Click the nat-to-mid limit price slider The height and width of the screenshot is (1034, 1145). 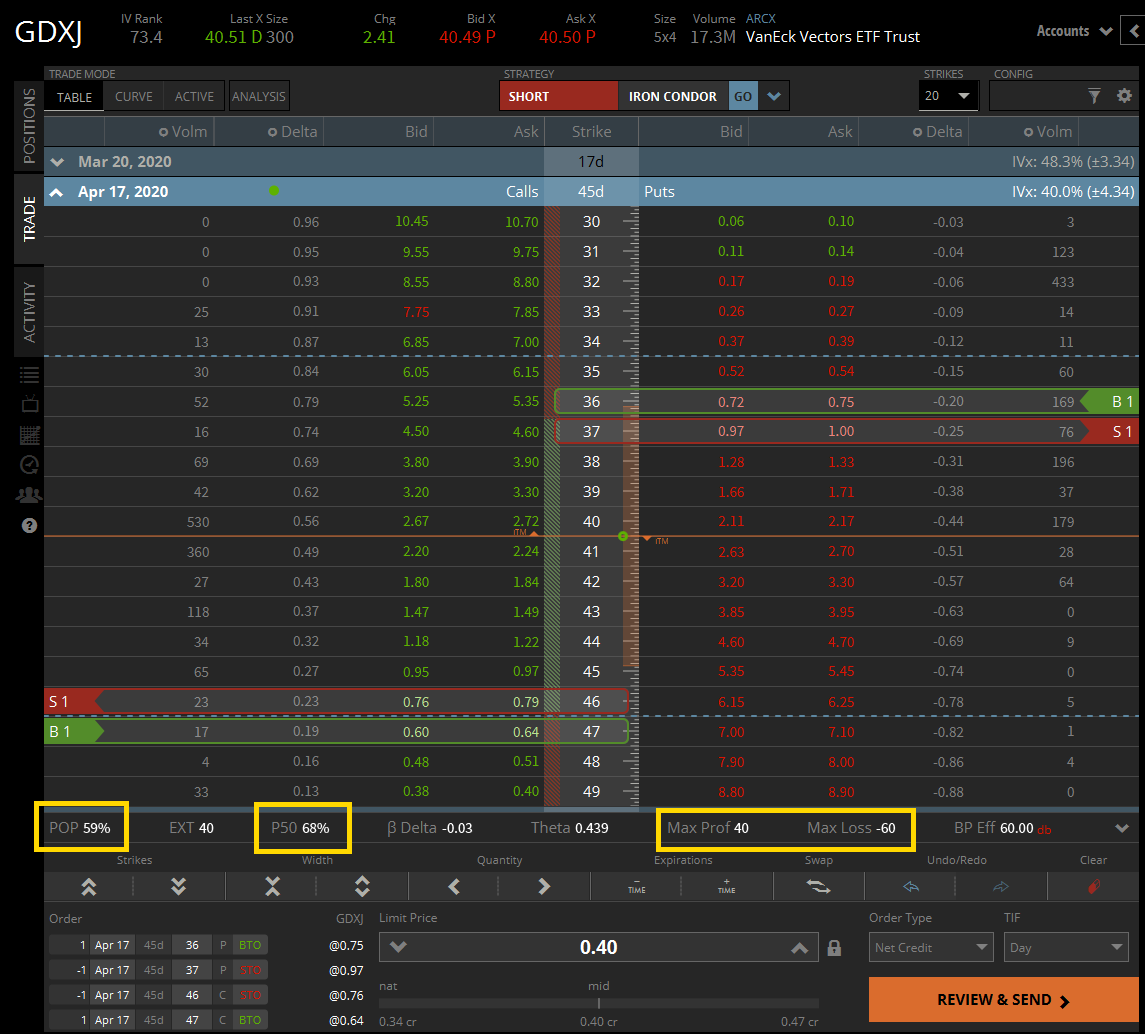(598, 1003)
